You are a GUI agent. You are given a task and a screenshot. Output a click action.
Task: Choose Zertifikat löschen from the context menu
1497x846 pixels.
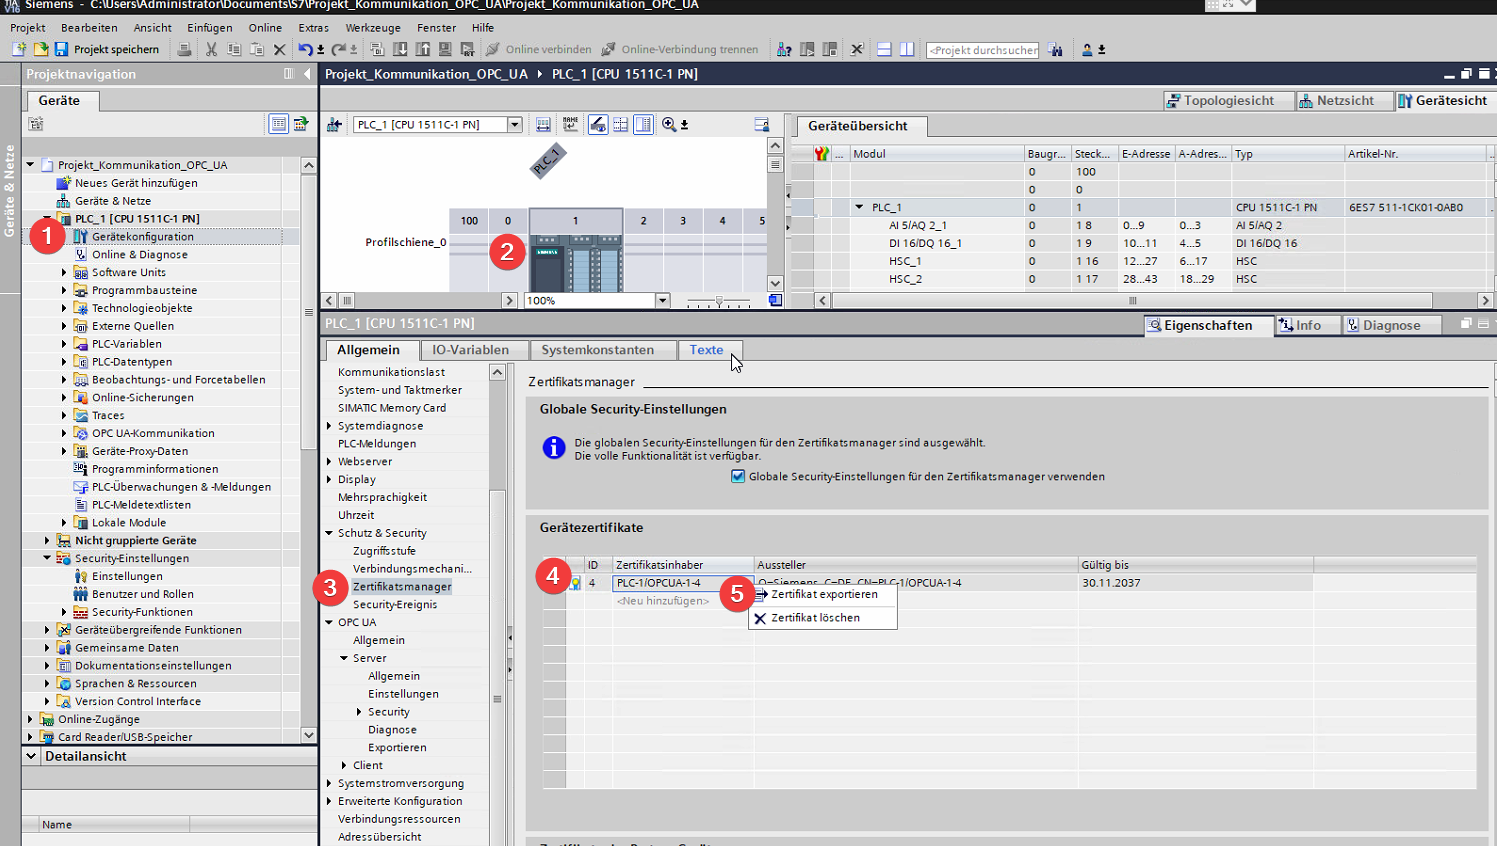tap(823, 618)
